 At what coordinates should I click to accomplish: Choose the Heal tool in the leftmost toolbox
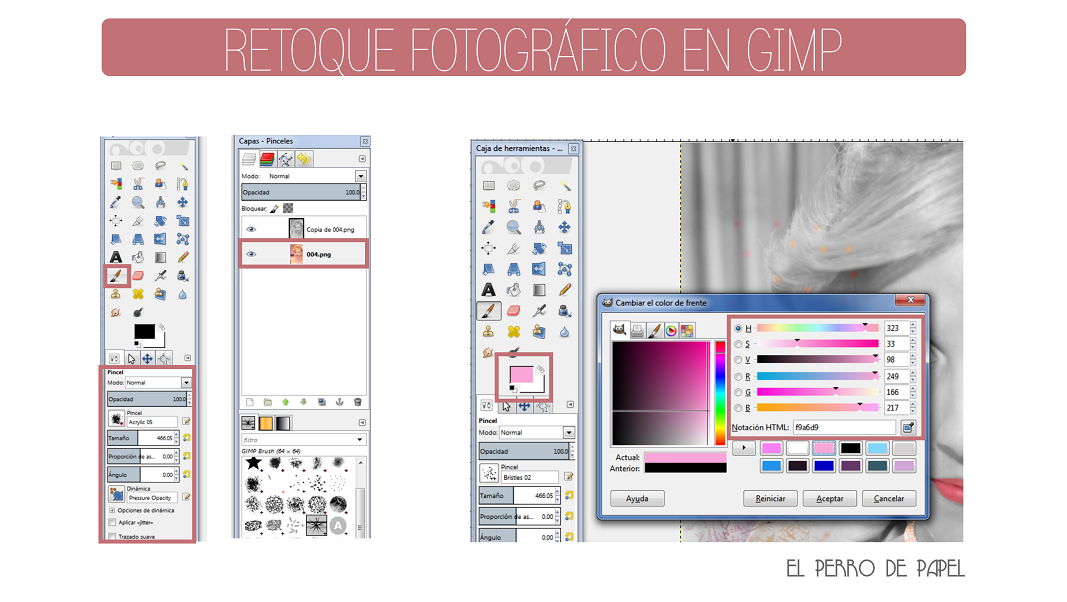[138, 294]
